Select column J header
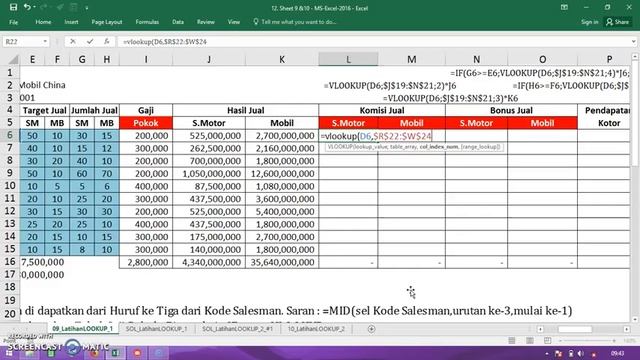Image resolution: width=640 pixels, height=360 pixels. pos(209,60)
